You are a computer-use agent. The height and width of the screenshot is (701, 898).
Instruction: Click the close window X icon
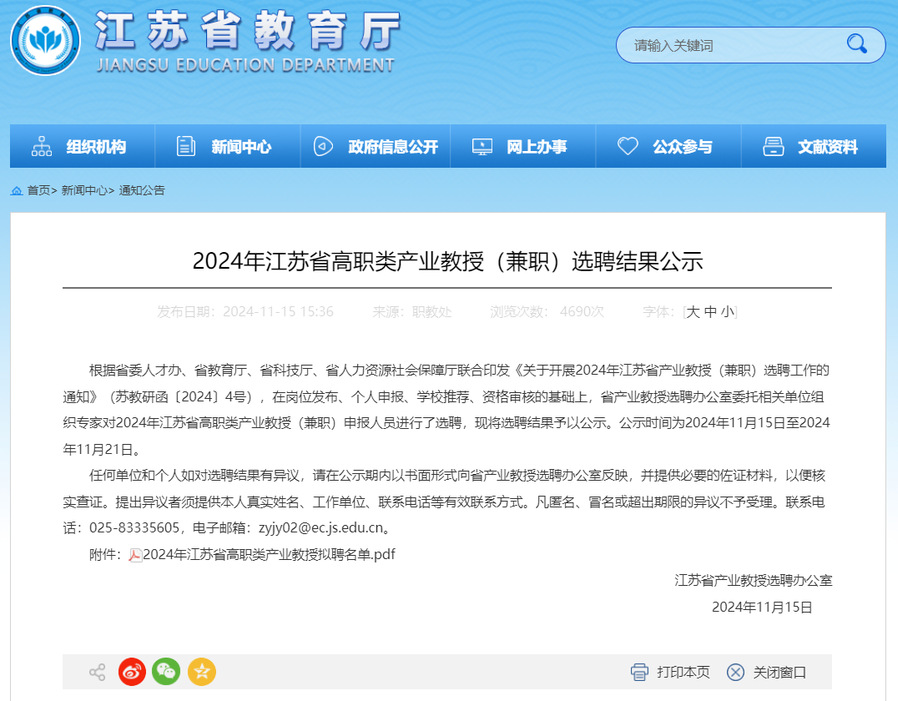pos(736,672)
